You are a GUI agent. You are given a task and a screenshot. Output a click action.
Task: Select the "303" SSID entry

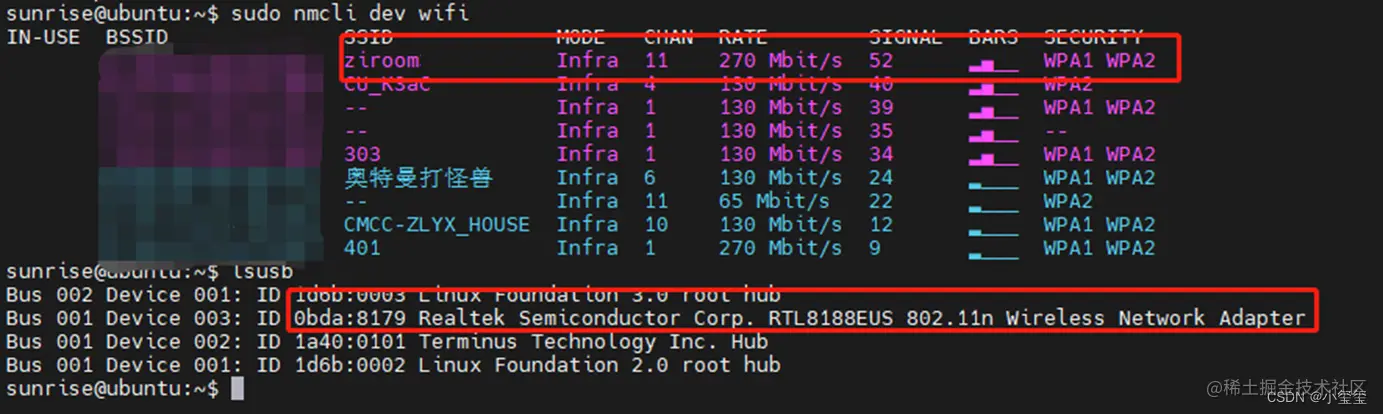point(362,154)
